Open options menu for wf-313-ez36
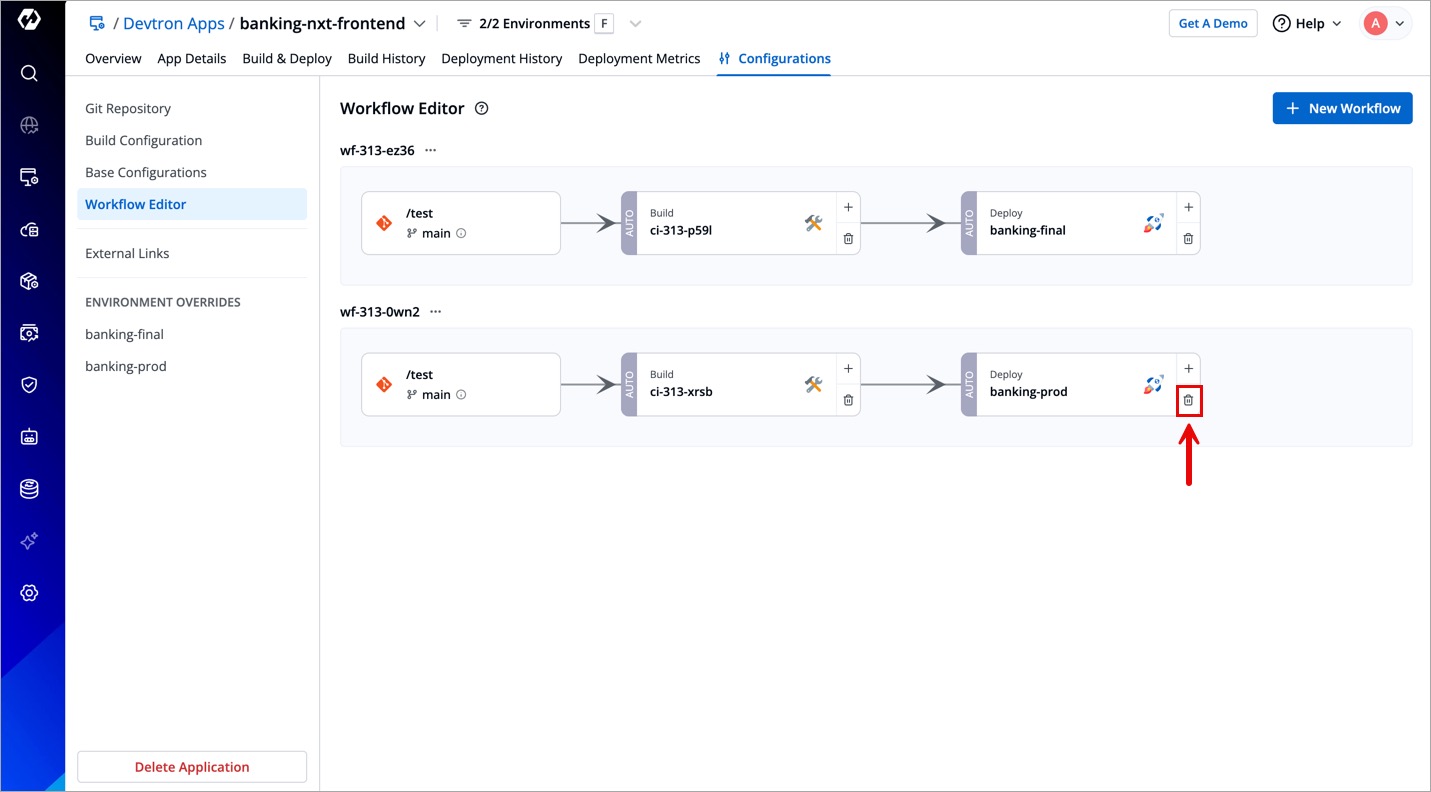1431x792 pixels. [x=431, y=150]
